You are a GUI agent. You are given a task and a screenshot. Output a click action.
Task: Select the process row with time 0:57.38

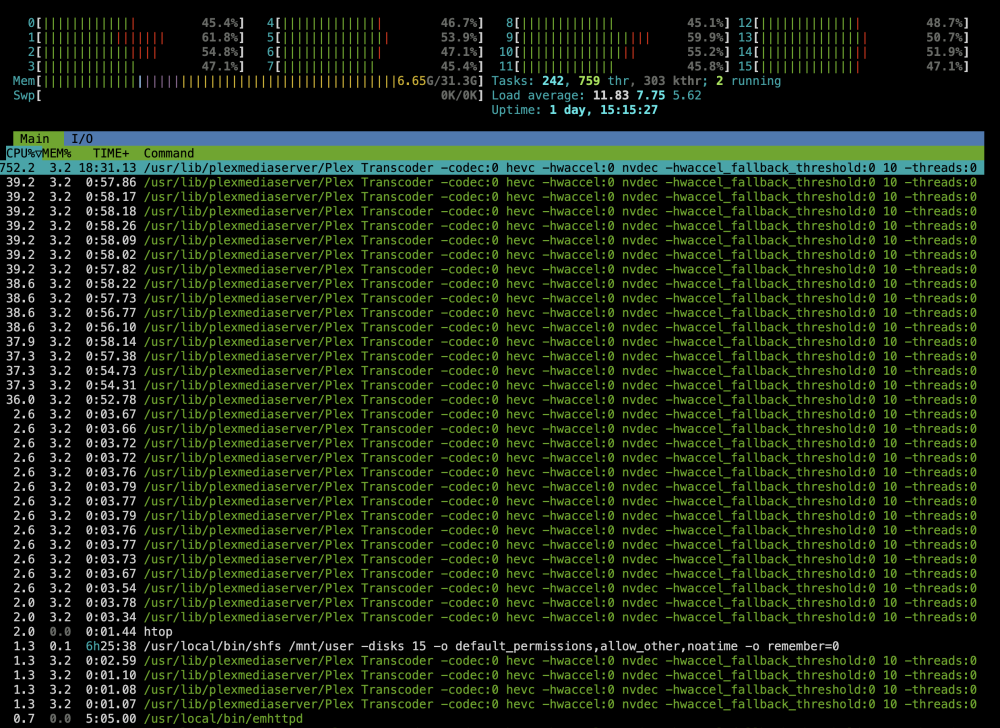click(x=492, y=356)
